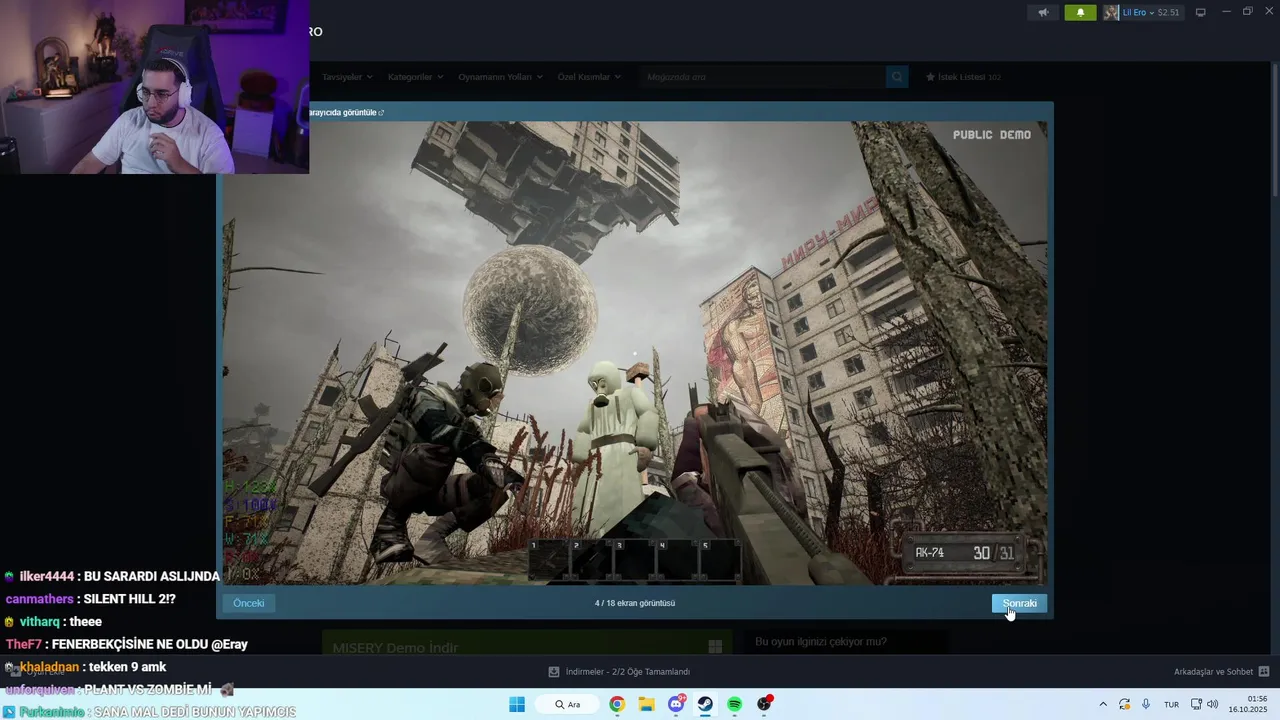The height and width of the screenshot is (720, 1280).
Task: Go back with the Önceki button
Action: tap(248, 603)
